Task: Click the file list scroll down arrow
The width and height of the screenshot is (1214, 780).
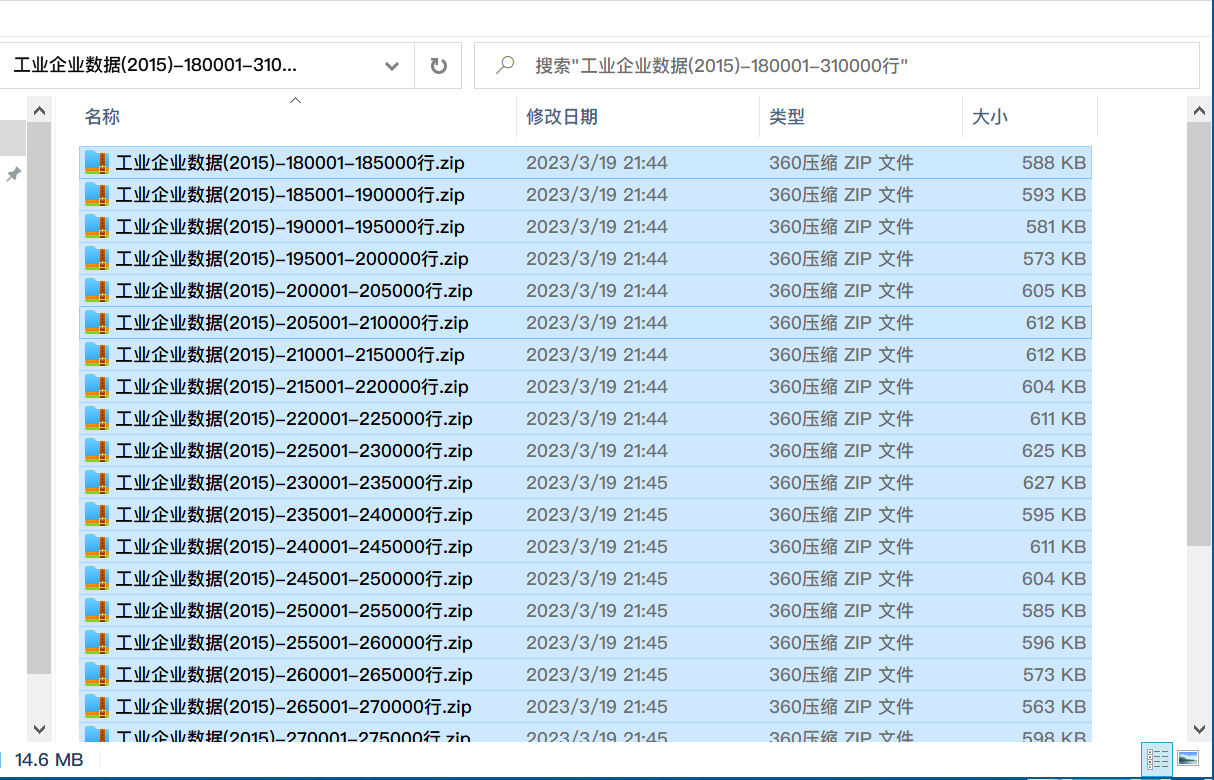Action: 1200,729
